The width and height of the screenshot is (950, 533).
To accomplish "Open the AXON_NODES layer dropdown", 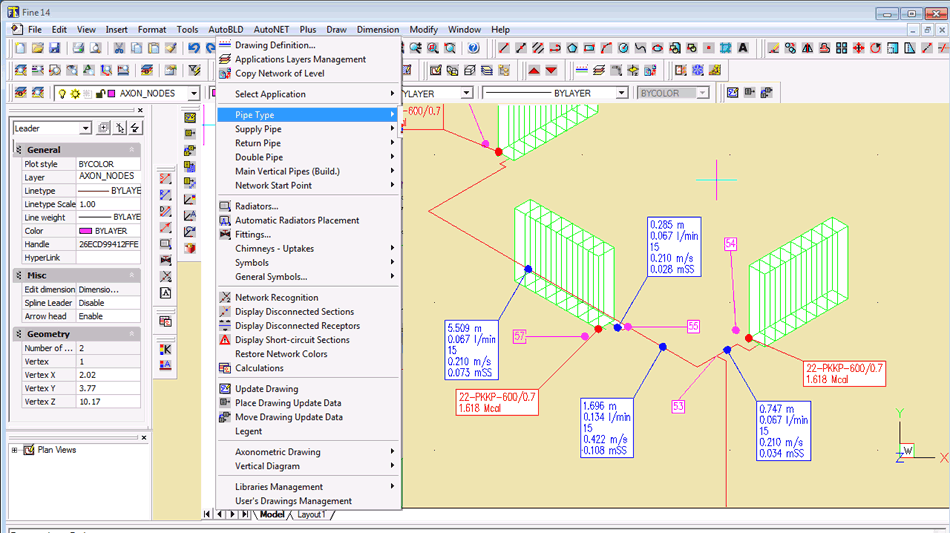I will click(193, 93).
